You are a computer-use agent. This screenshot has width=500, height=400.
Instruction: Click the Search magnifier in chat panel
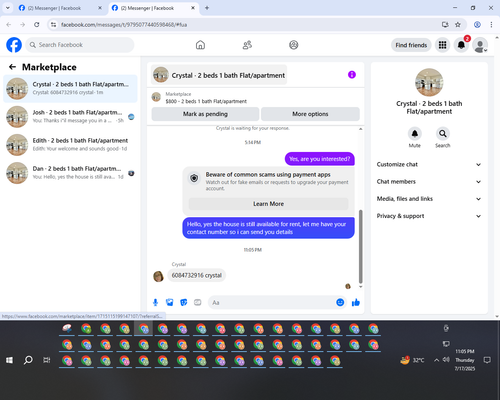point(443,134)
